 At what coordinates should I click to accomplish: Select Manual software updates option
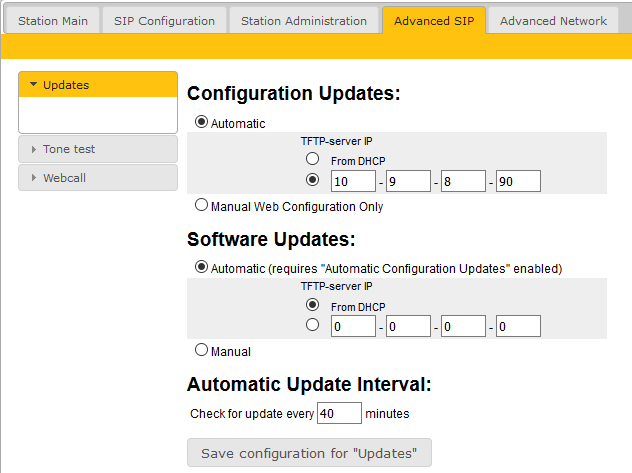click(x=202, y=351)
